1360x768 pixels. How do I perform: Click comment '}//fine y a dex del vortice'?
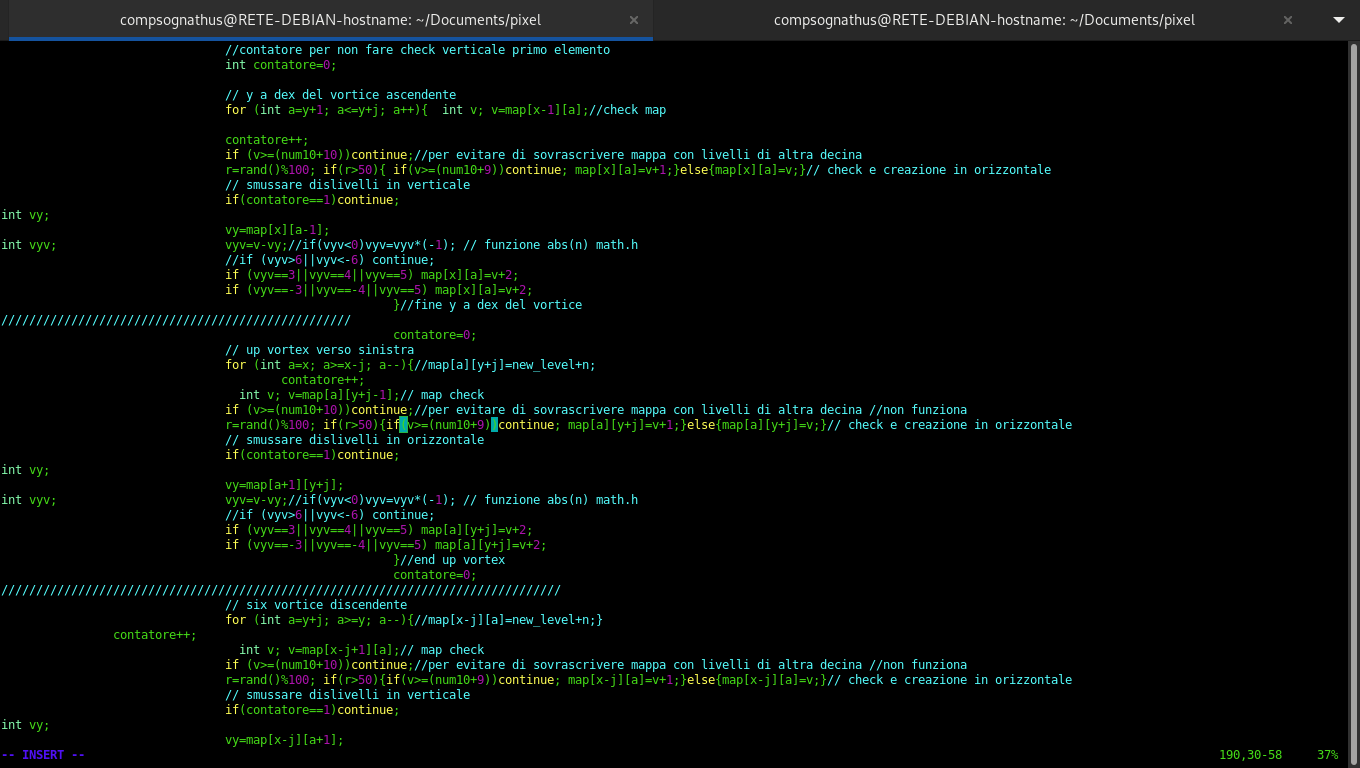pos(487,305)
